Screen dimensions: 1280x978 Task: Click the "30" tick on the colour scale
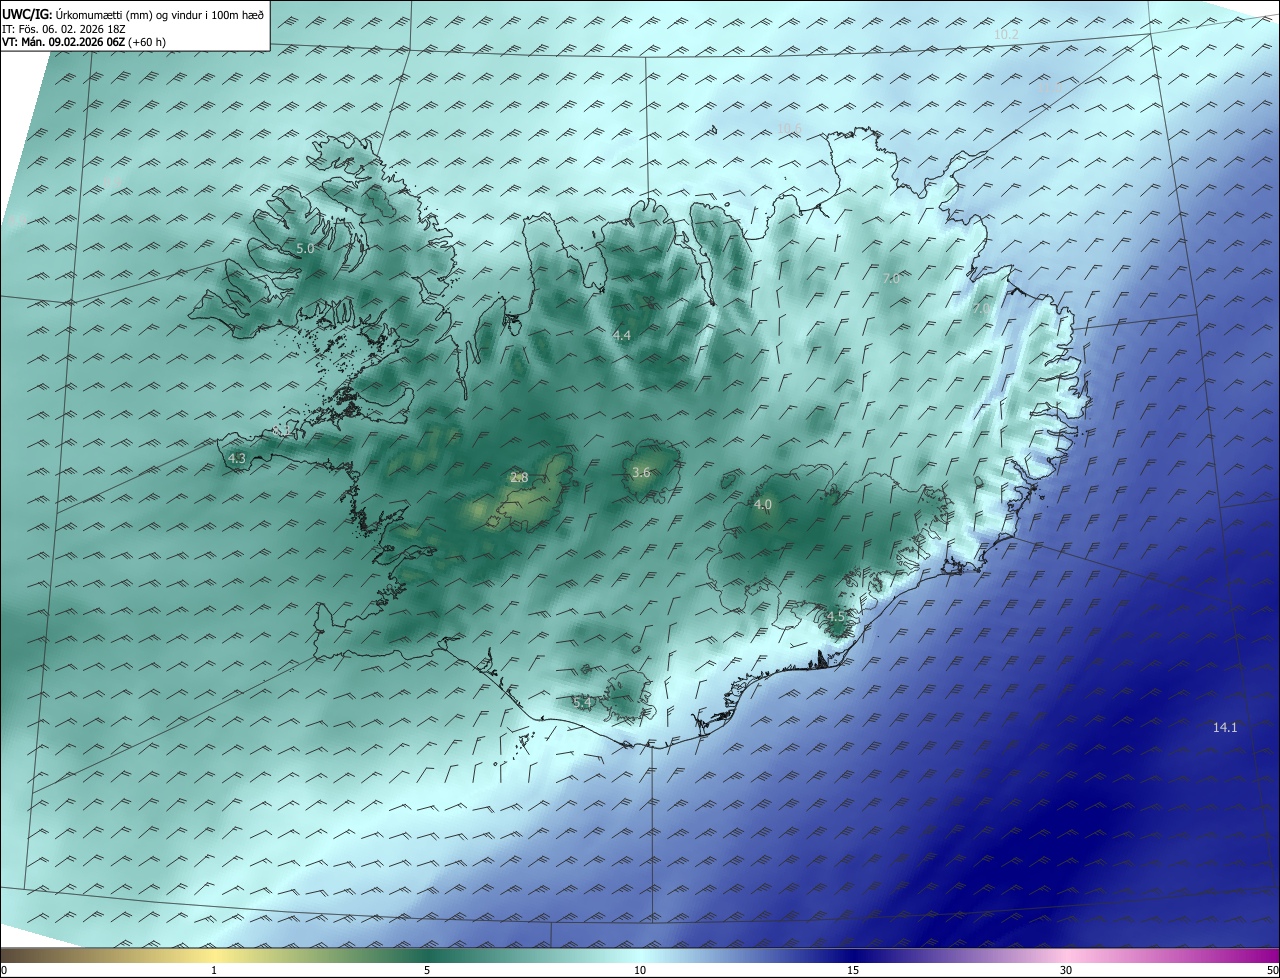click(1066, 970)
